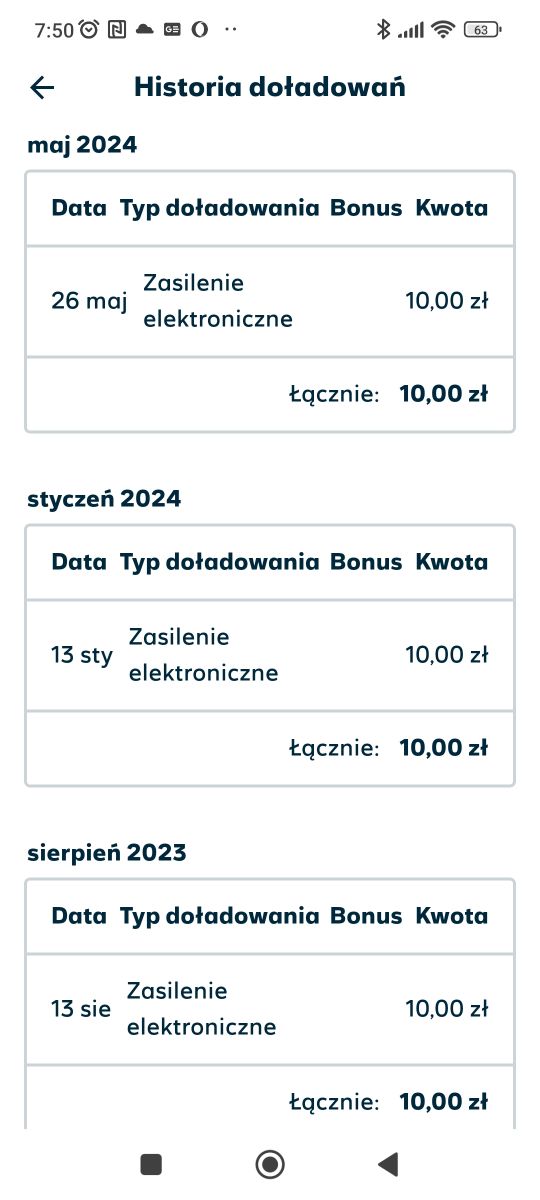Select the 13 sty top-up row
The width and height of the screenshot is (540, 1200).
(x=270, y=655)
